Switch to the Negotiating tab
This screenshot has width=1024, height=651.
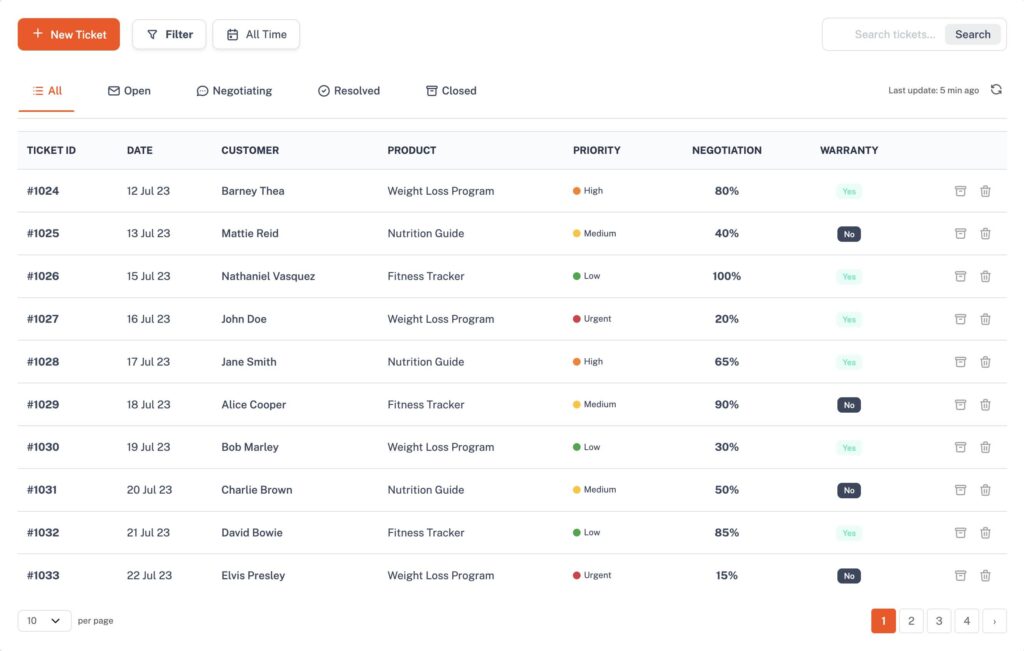click(x=234, y=91)
